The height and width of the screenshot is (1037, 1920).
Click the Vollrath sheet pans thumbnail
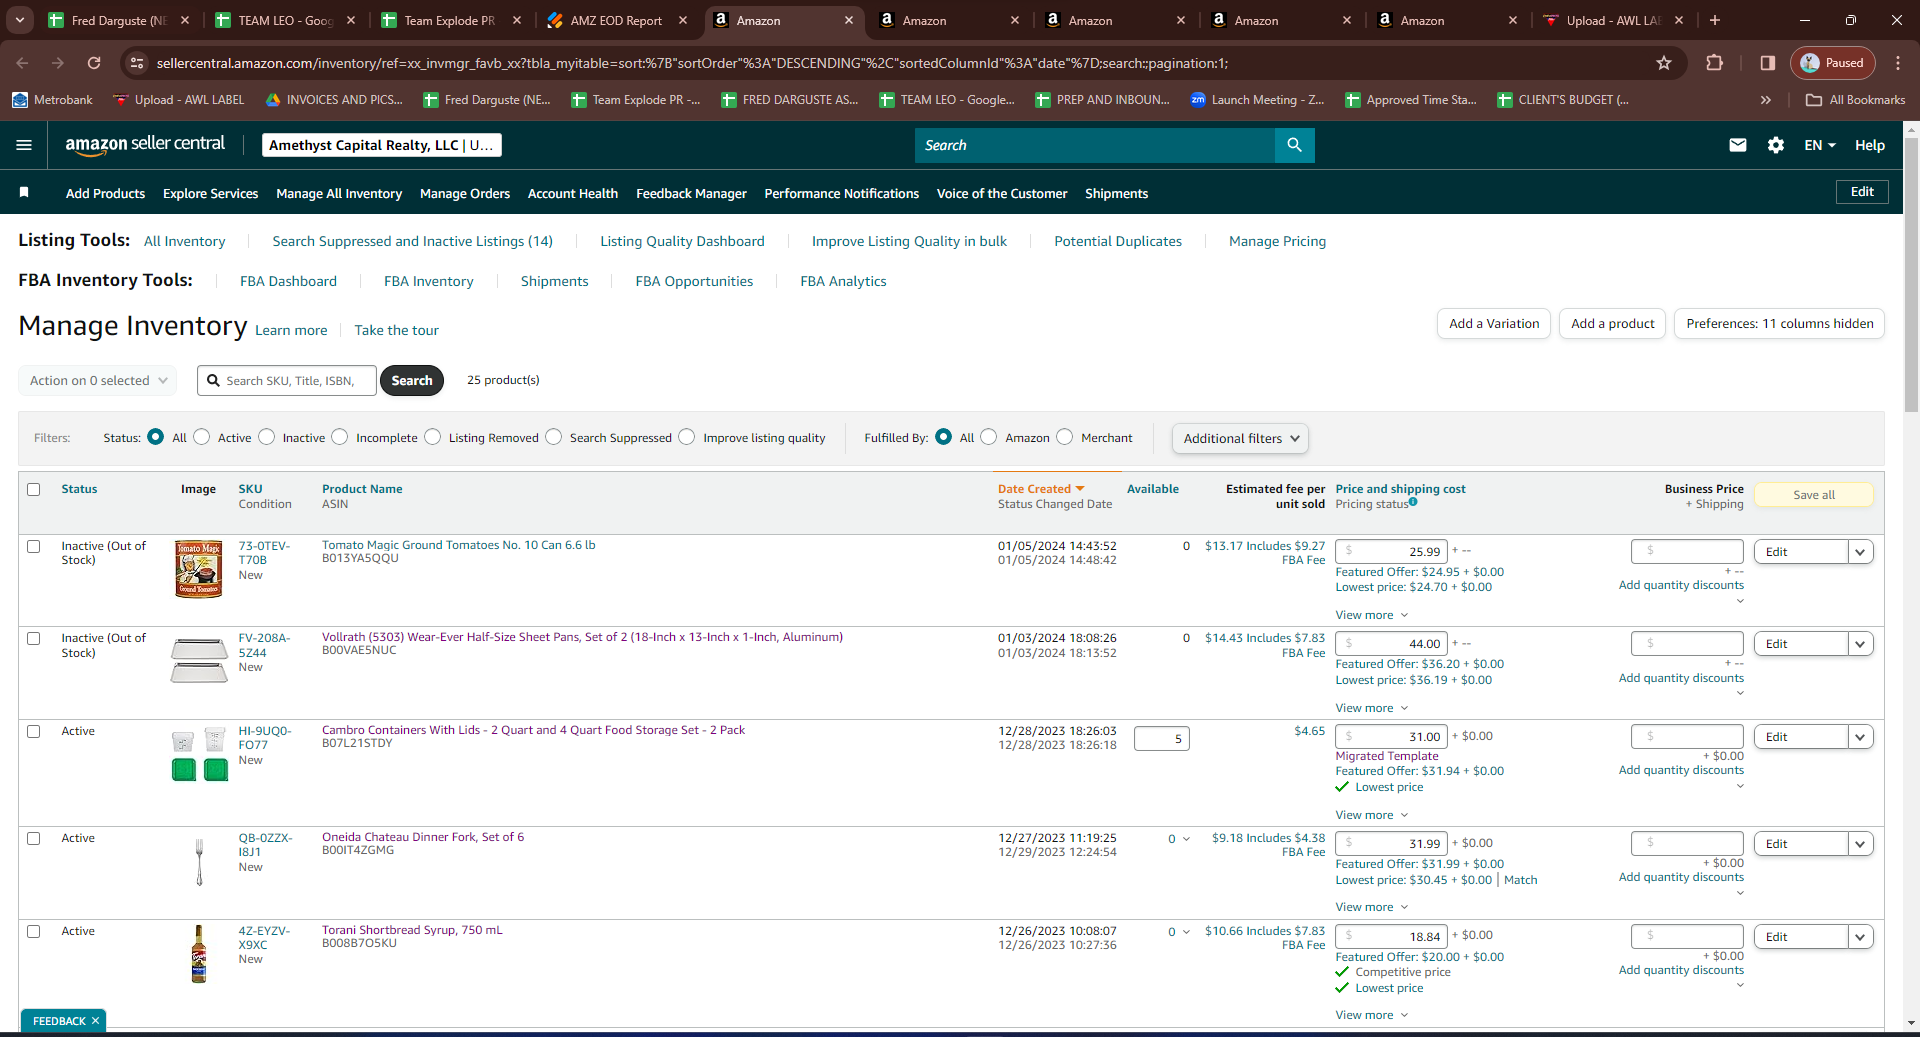(199, 660)
